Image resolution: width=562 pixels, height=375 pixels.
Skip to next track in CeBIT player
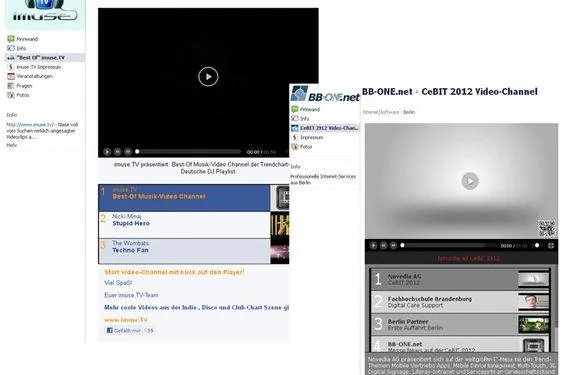pyautogui.click(x=393, y=246)
